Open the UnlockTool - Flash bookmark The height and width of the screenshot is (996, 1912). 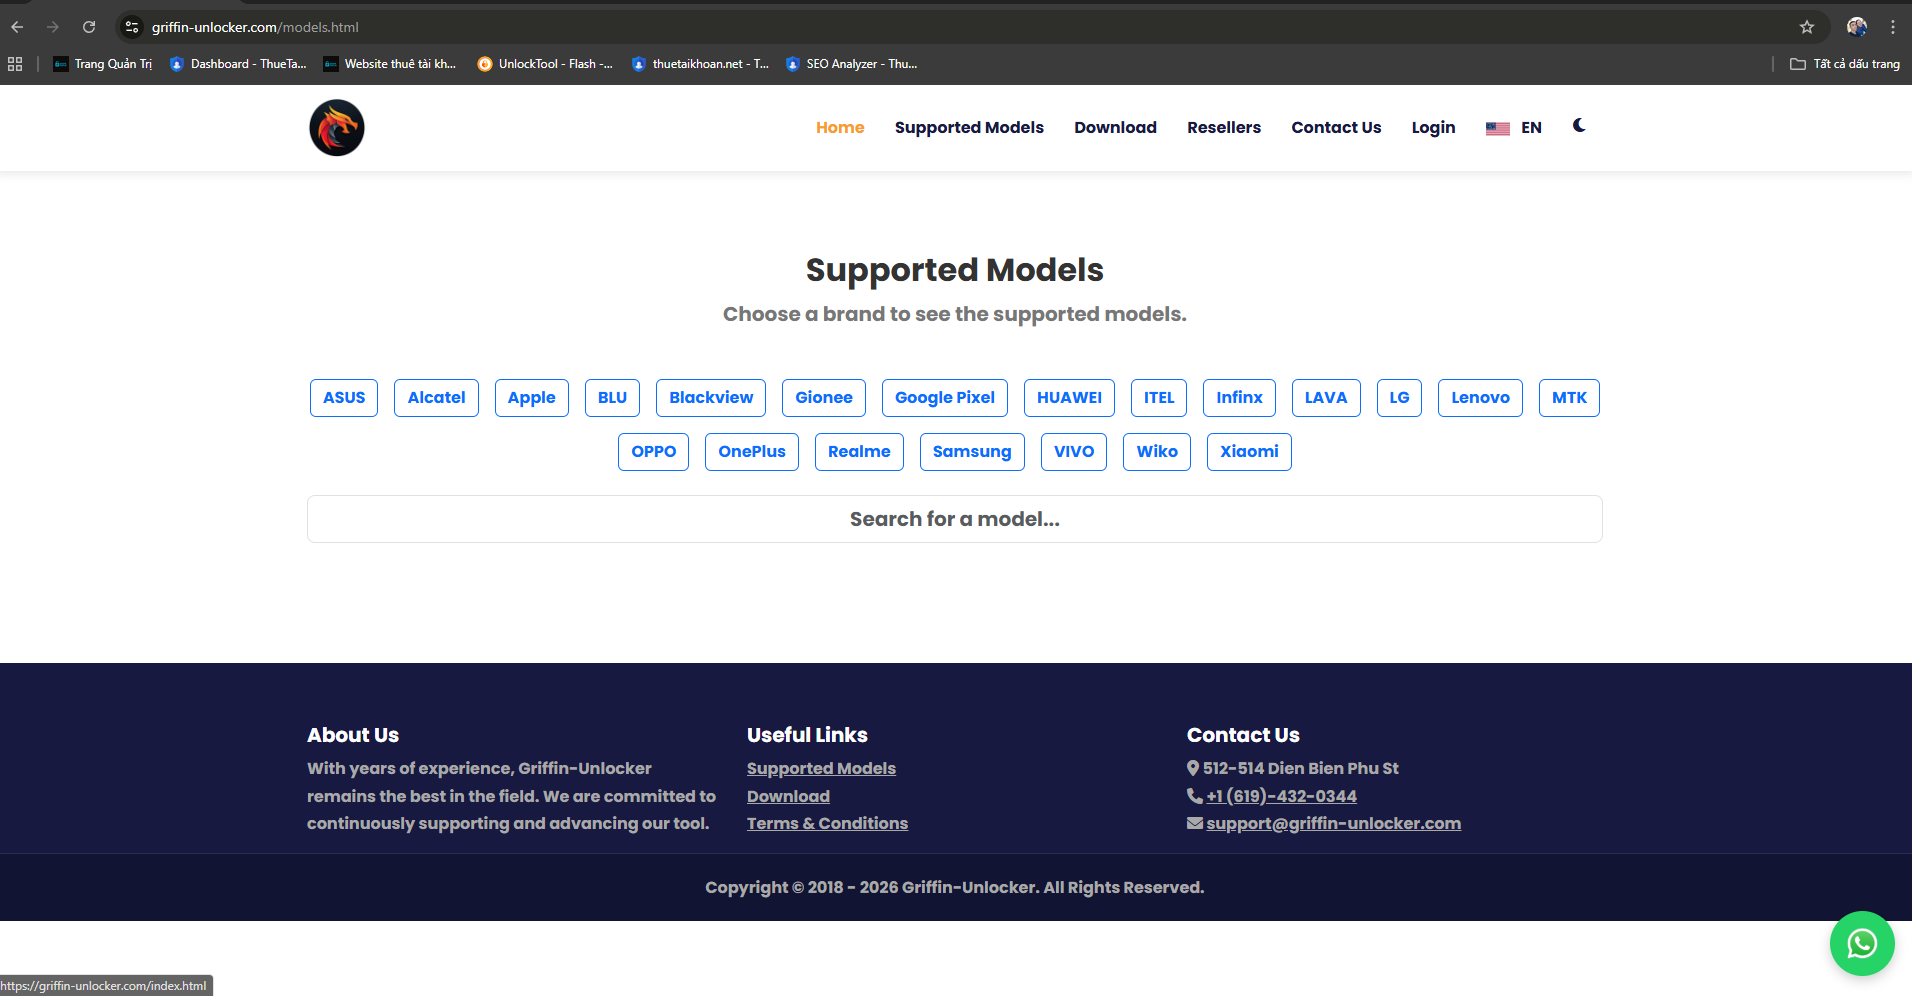[x=545, y=64]
